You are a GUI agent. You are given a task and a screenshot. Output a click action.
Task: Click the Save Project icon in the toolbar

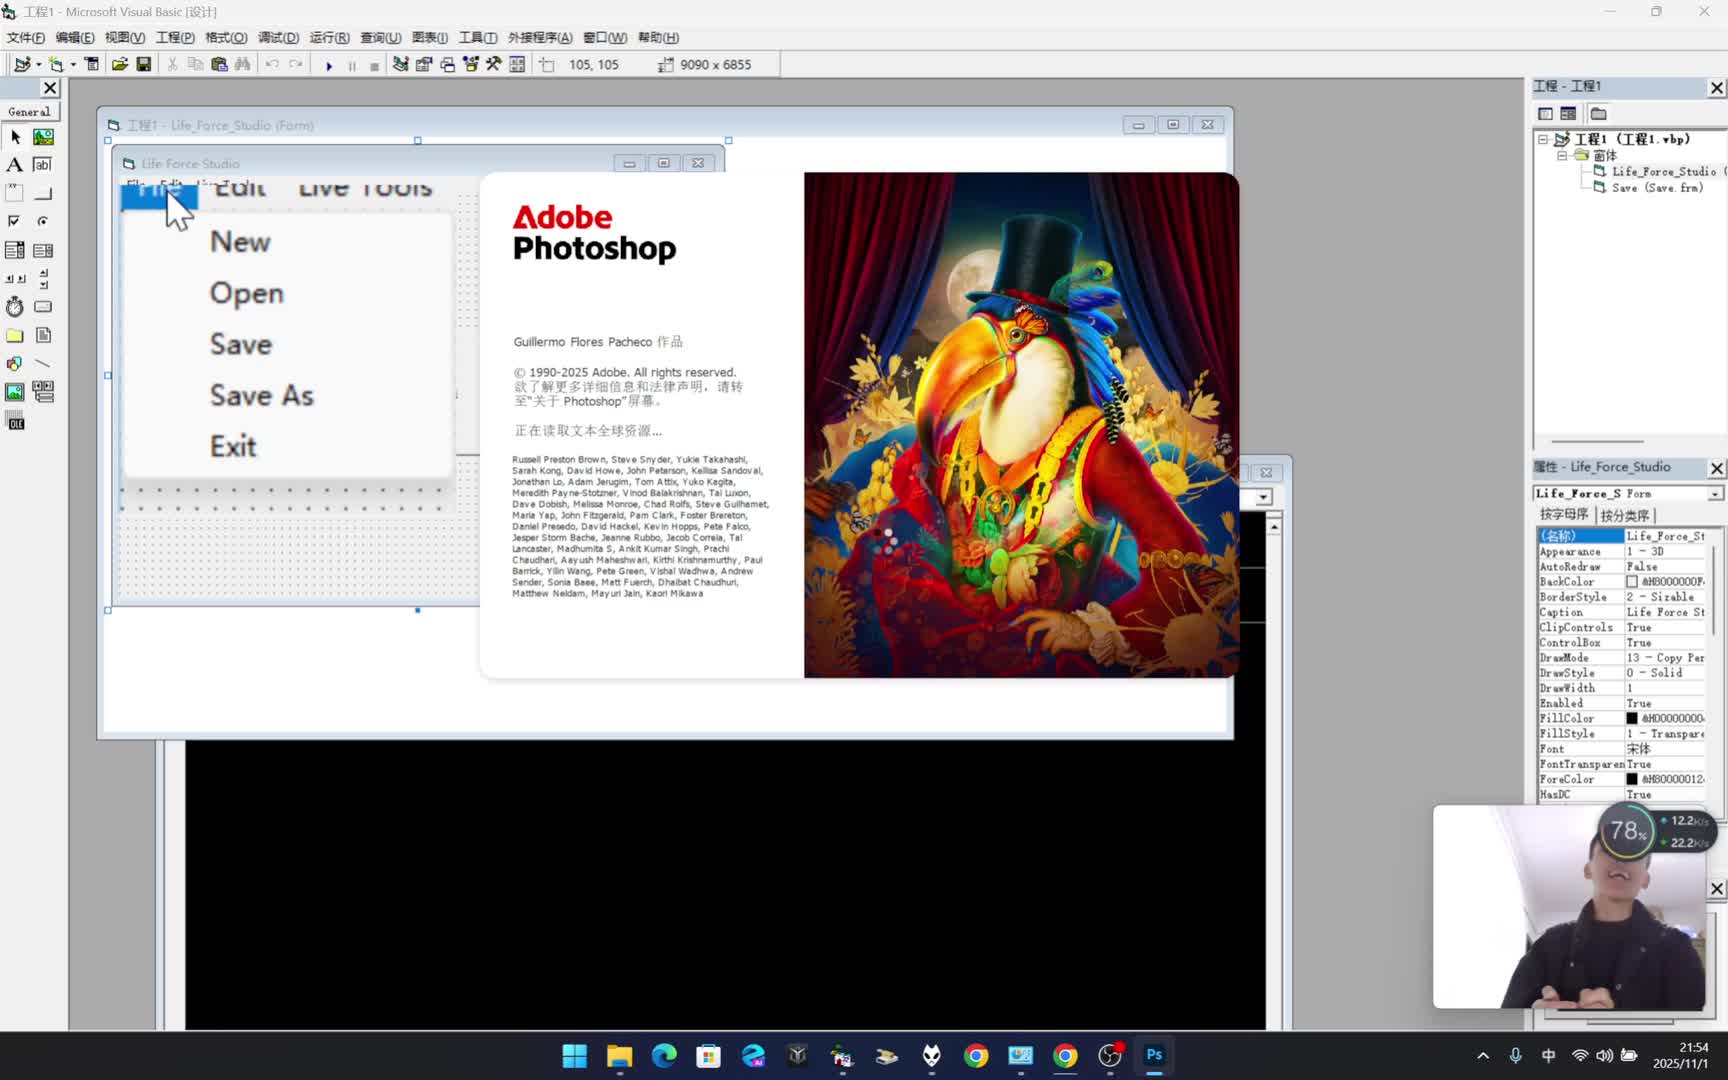pyautogui.click(x=144, y=65)
